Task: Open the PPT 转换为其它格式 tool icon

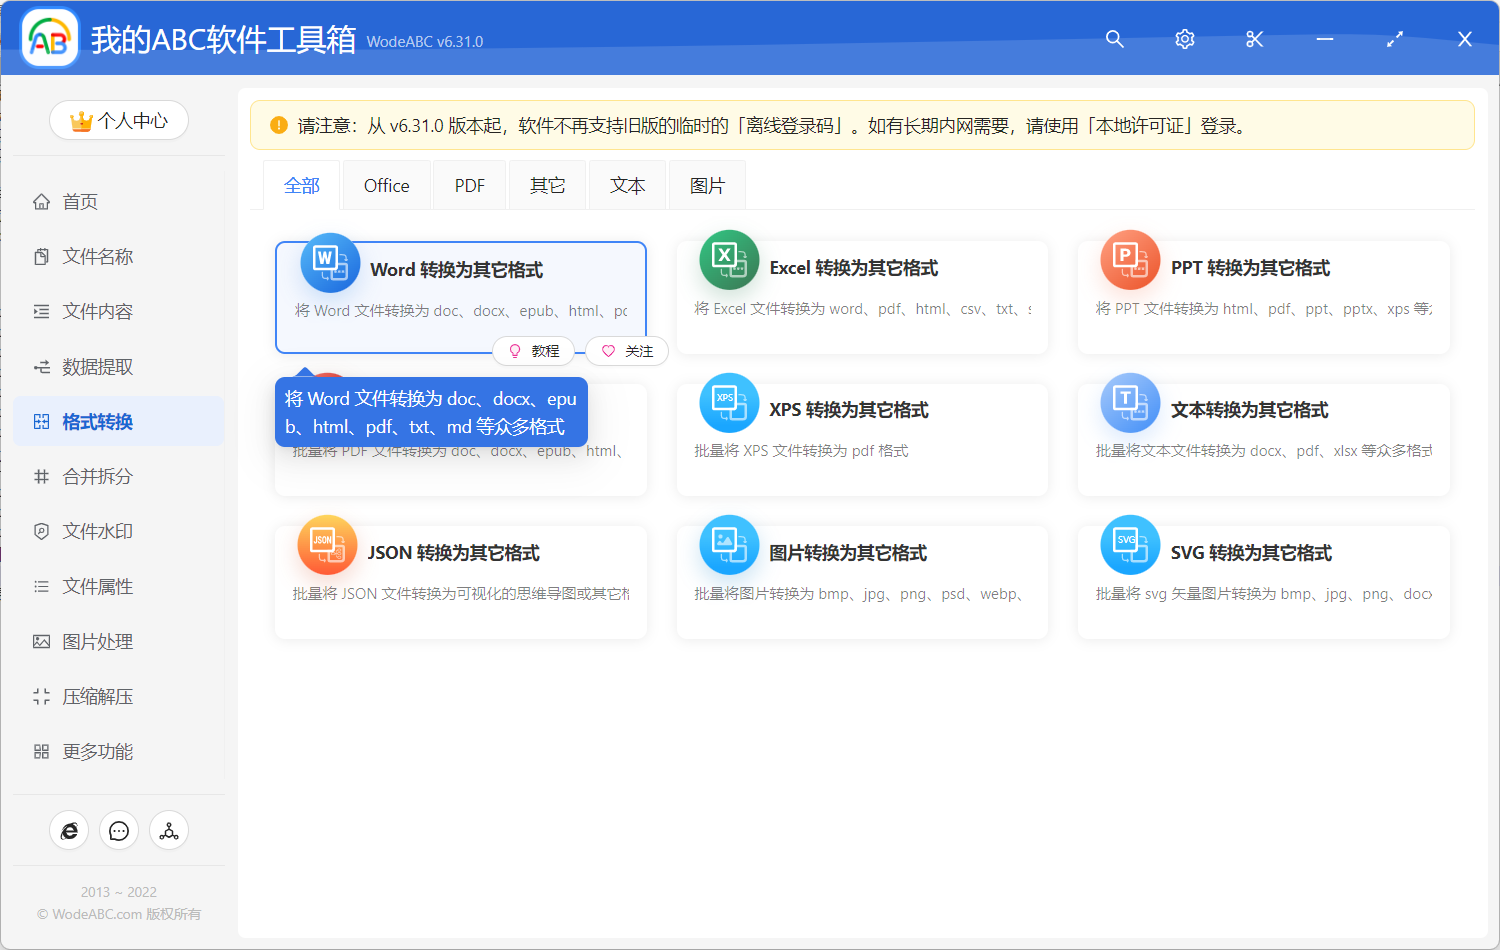Action: click(1129, 259)
